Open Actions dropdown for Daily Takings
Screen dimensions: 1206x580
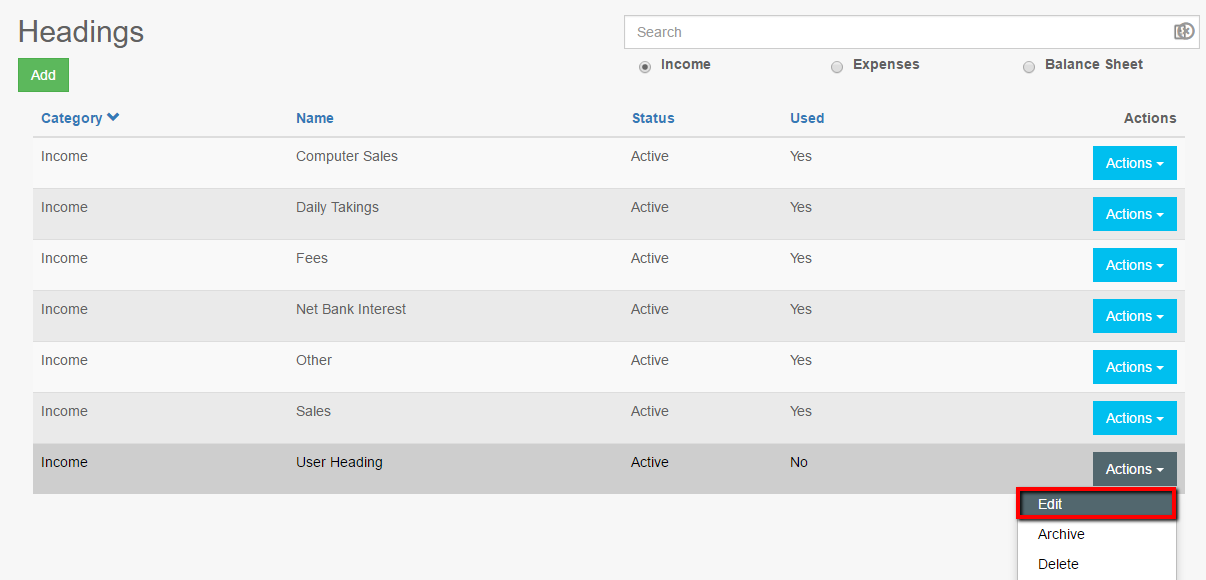[x=1134, y=214]
